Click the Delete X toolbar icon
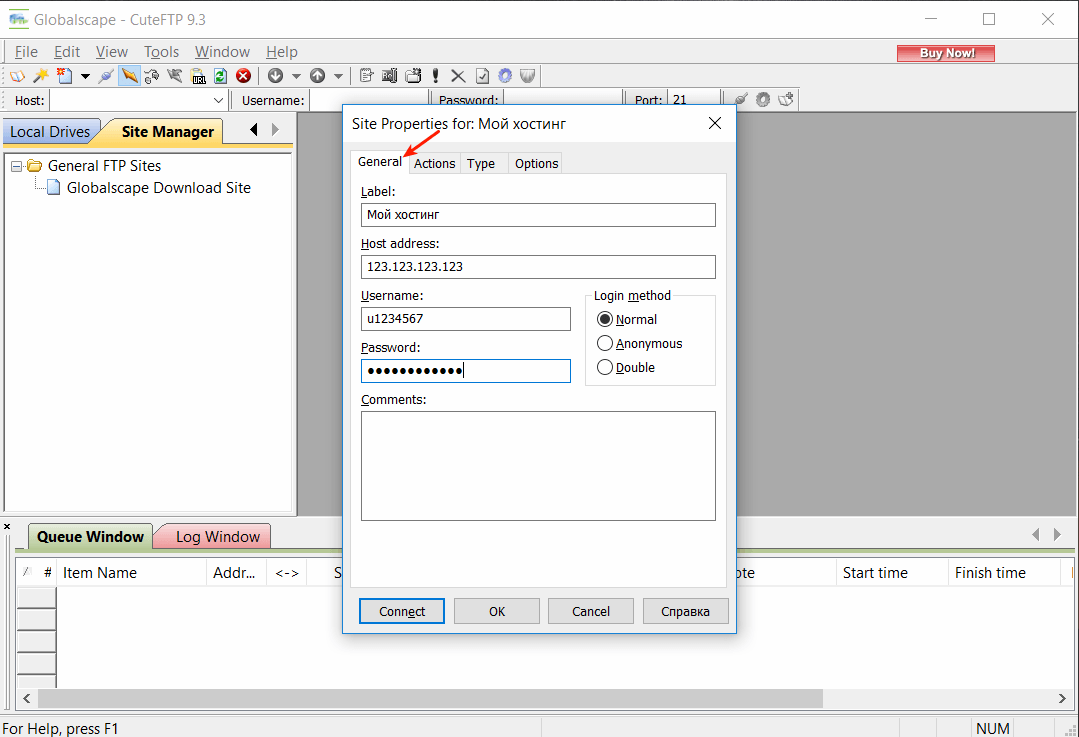Screen dimensions: 1079x737 pyautogui.click(x=458, y=76)
